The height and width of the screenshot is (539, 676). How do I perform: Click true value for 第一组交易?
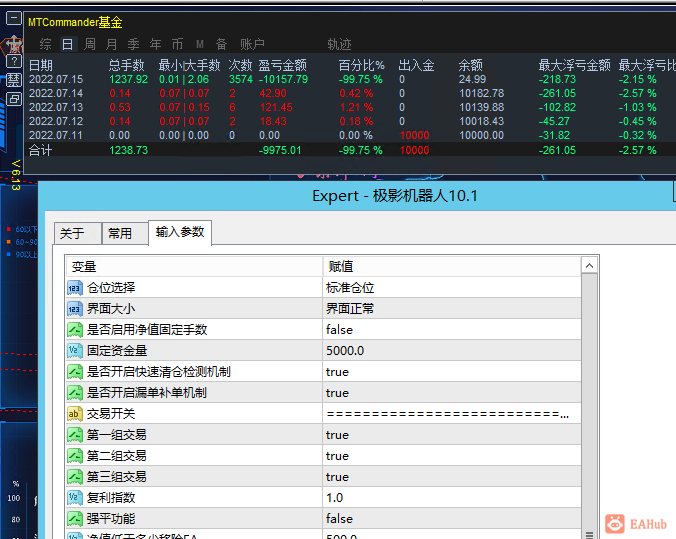click(x=451, y=435)
